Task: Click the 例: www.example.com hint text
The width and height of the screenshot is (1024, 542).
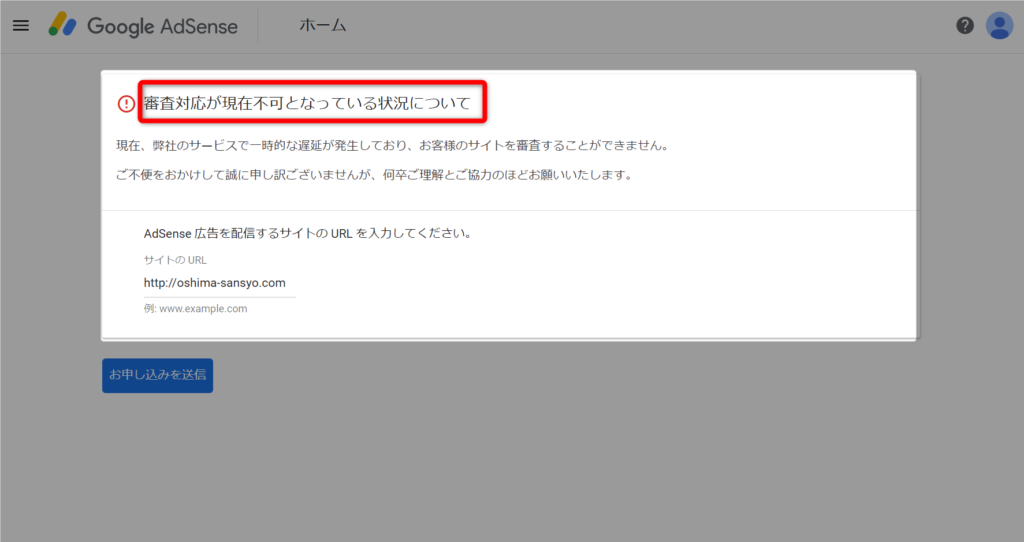Action: pos(195,309)
